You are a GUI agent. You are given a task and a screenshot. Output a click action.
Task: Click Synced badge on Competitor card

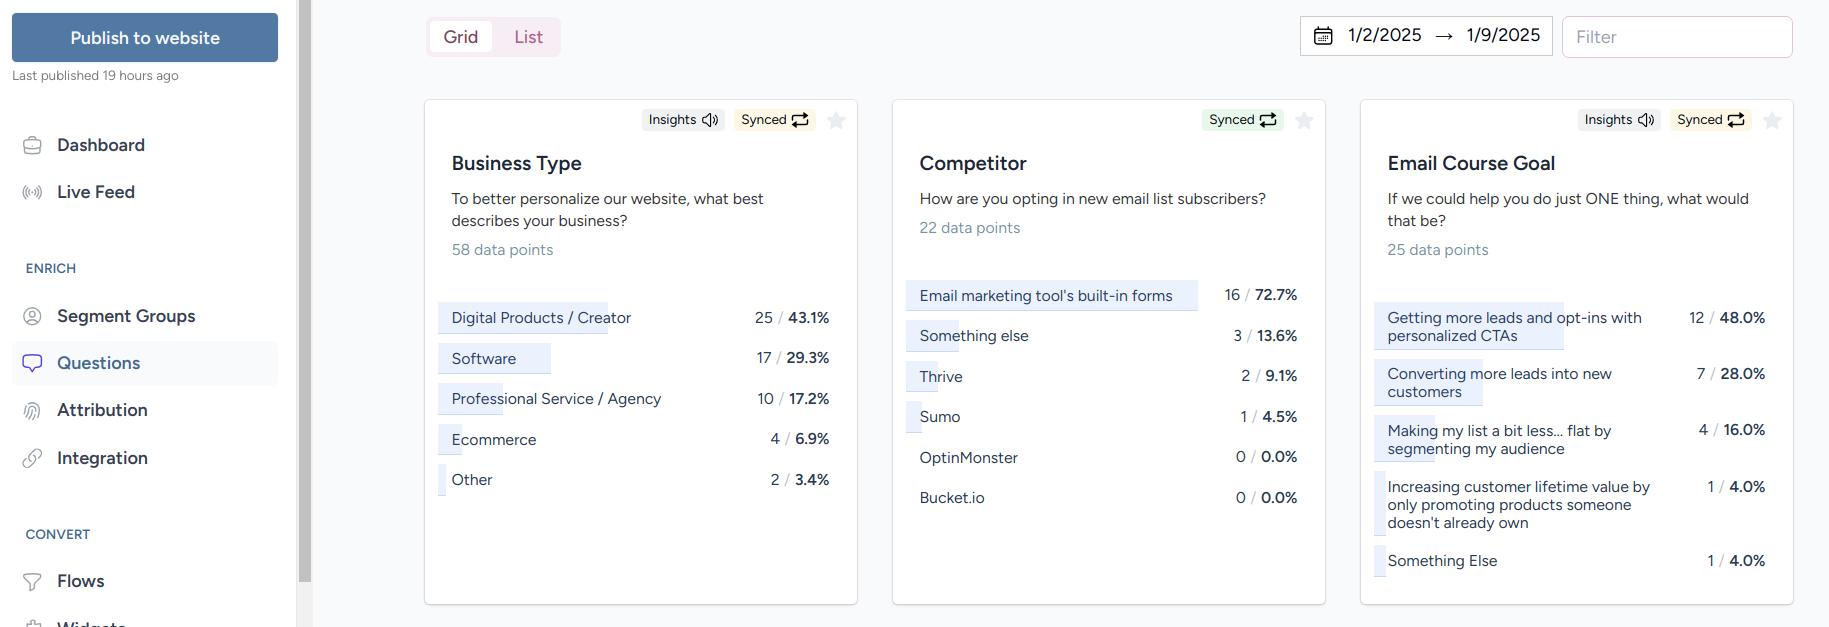click(x=1242, y=120)
